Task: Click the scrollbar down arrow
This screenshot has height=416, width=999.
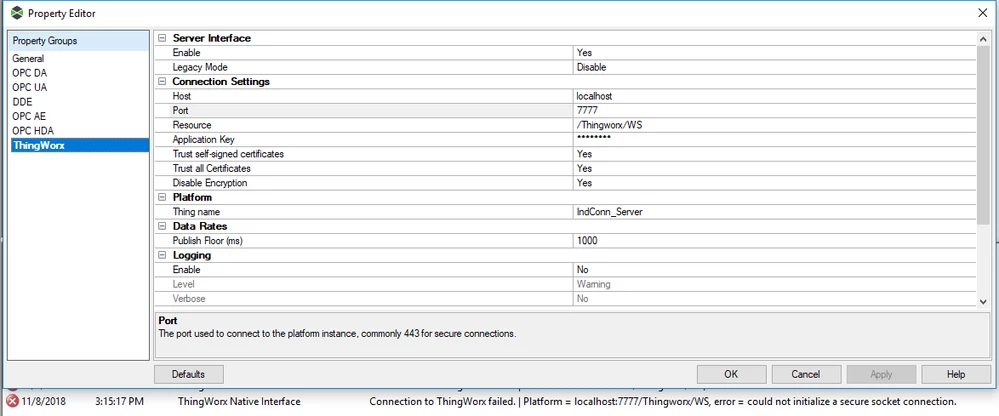Action: 983,301
